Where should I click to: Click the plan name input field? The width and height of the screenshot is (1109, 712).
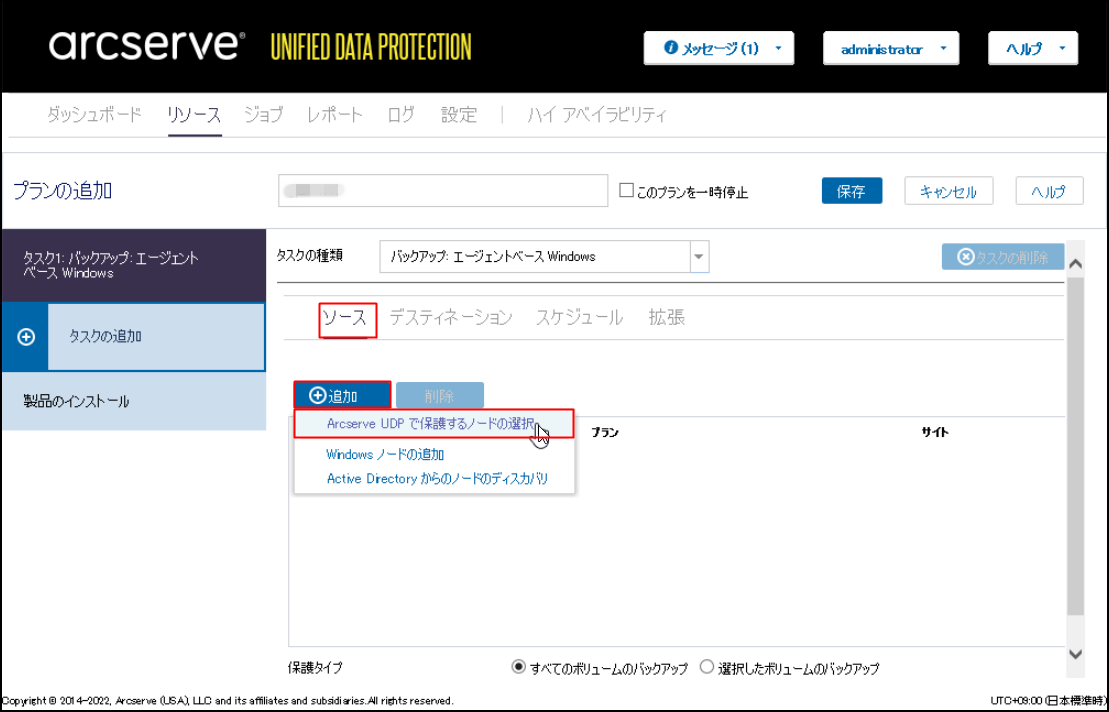pos(443,191)
